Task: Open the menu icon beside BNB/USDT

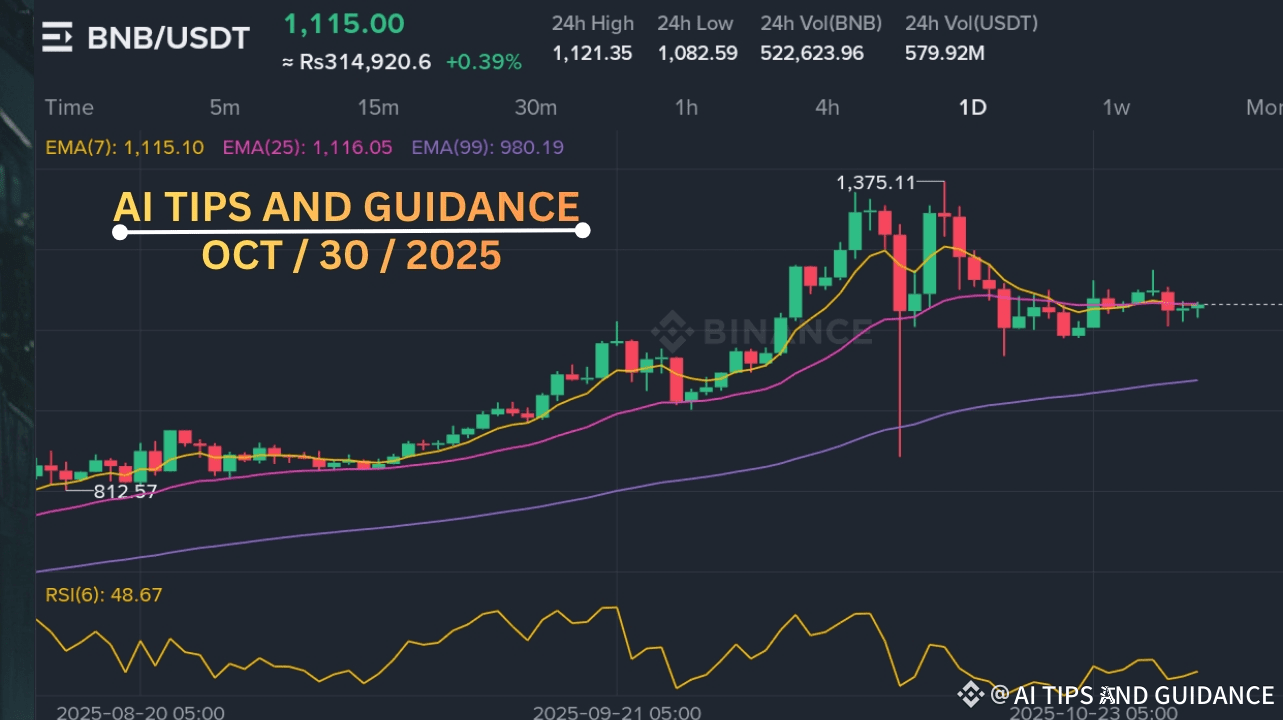Action: click(x=57, y=39)
